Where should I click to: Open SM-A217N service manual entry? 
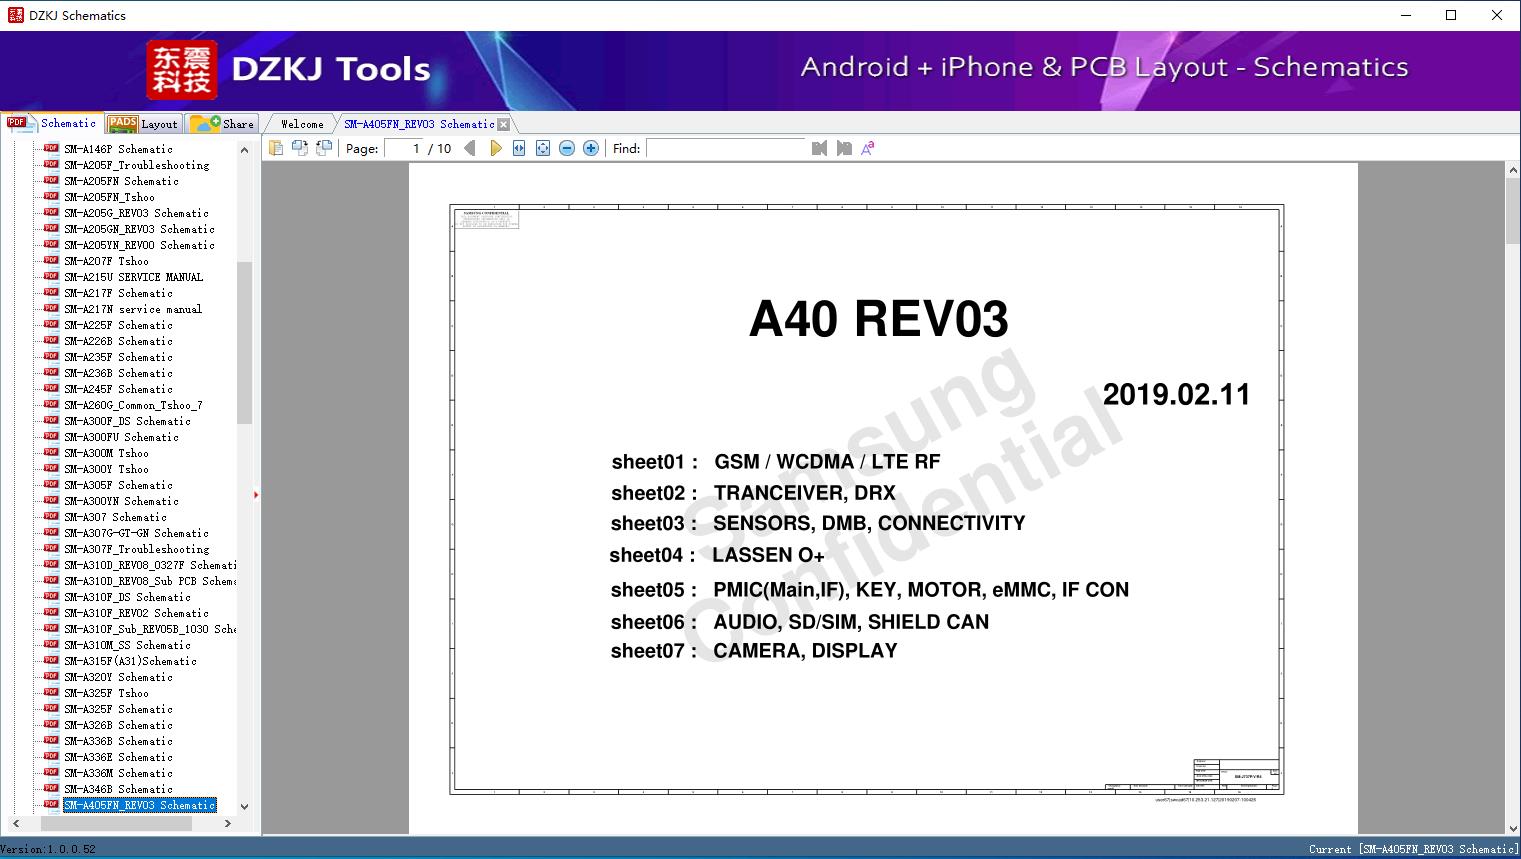pos(133,309)
